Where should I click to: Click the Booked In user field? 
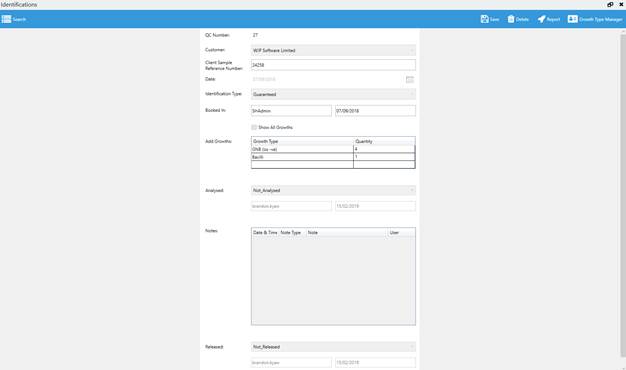coord(291,111)
